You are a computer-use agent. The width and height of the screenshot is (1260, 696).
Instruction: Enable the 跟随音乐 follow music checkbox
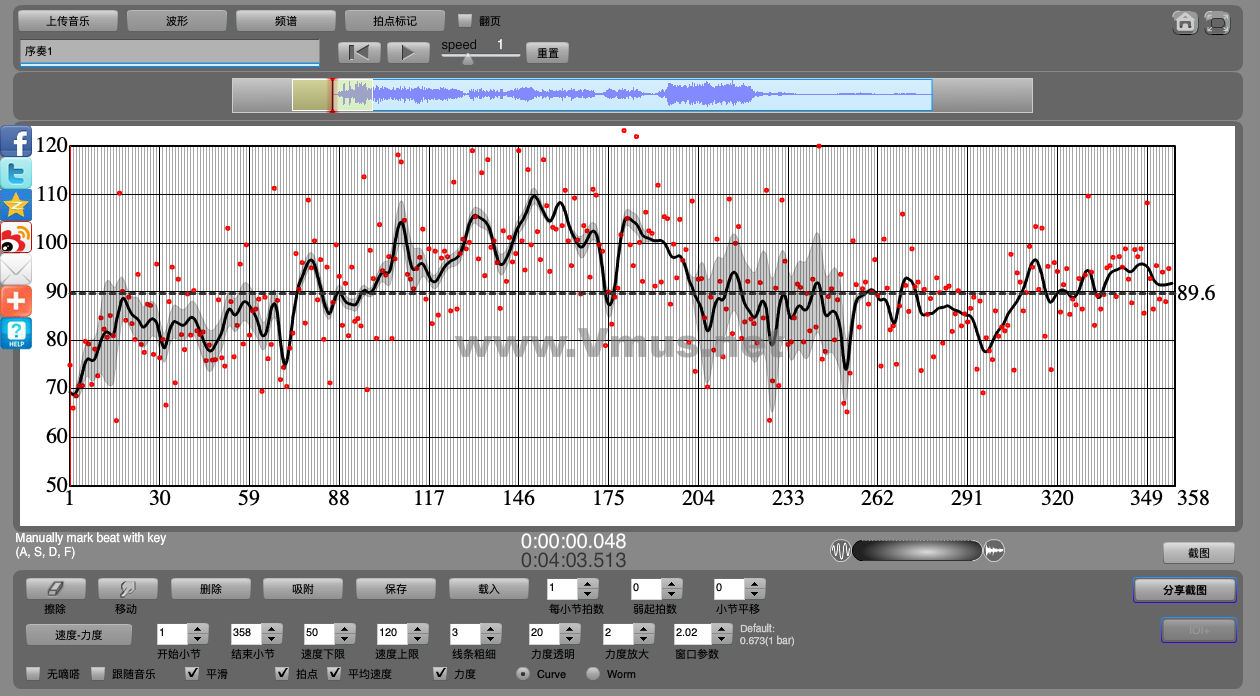tap(98, 674)
